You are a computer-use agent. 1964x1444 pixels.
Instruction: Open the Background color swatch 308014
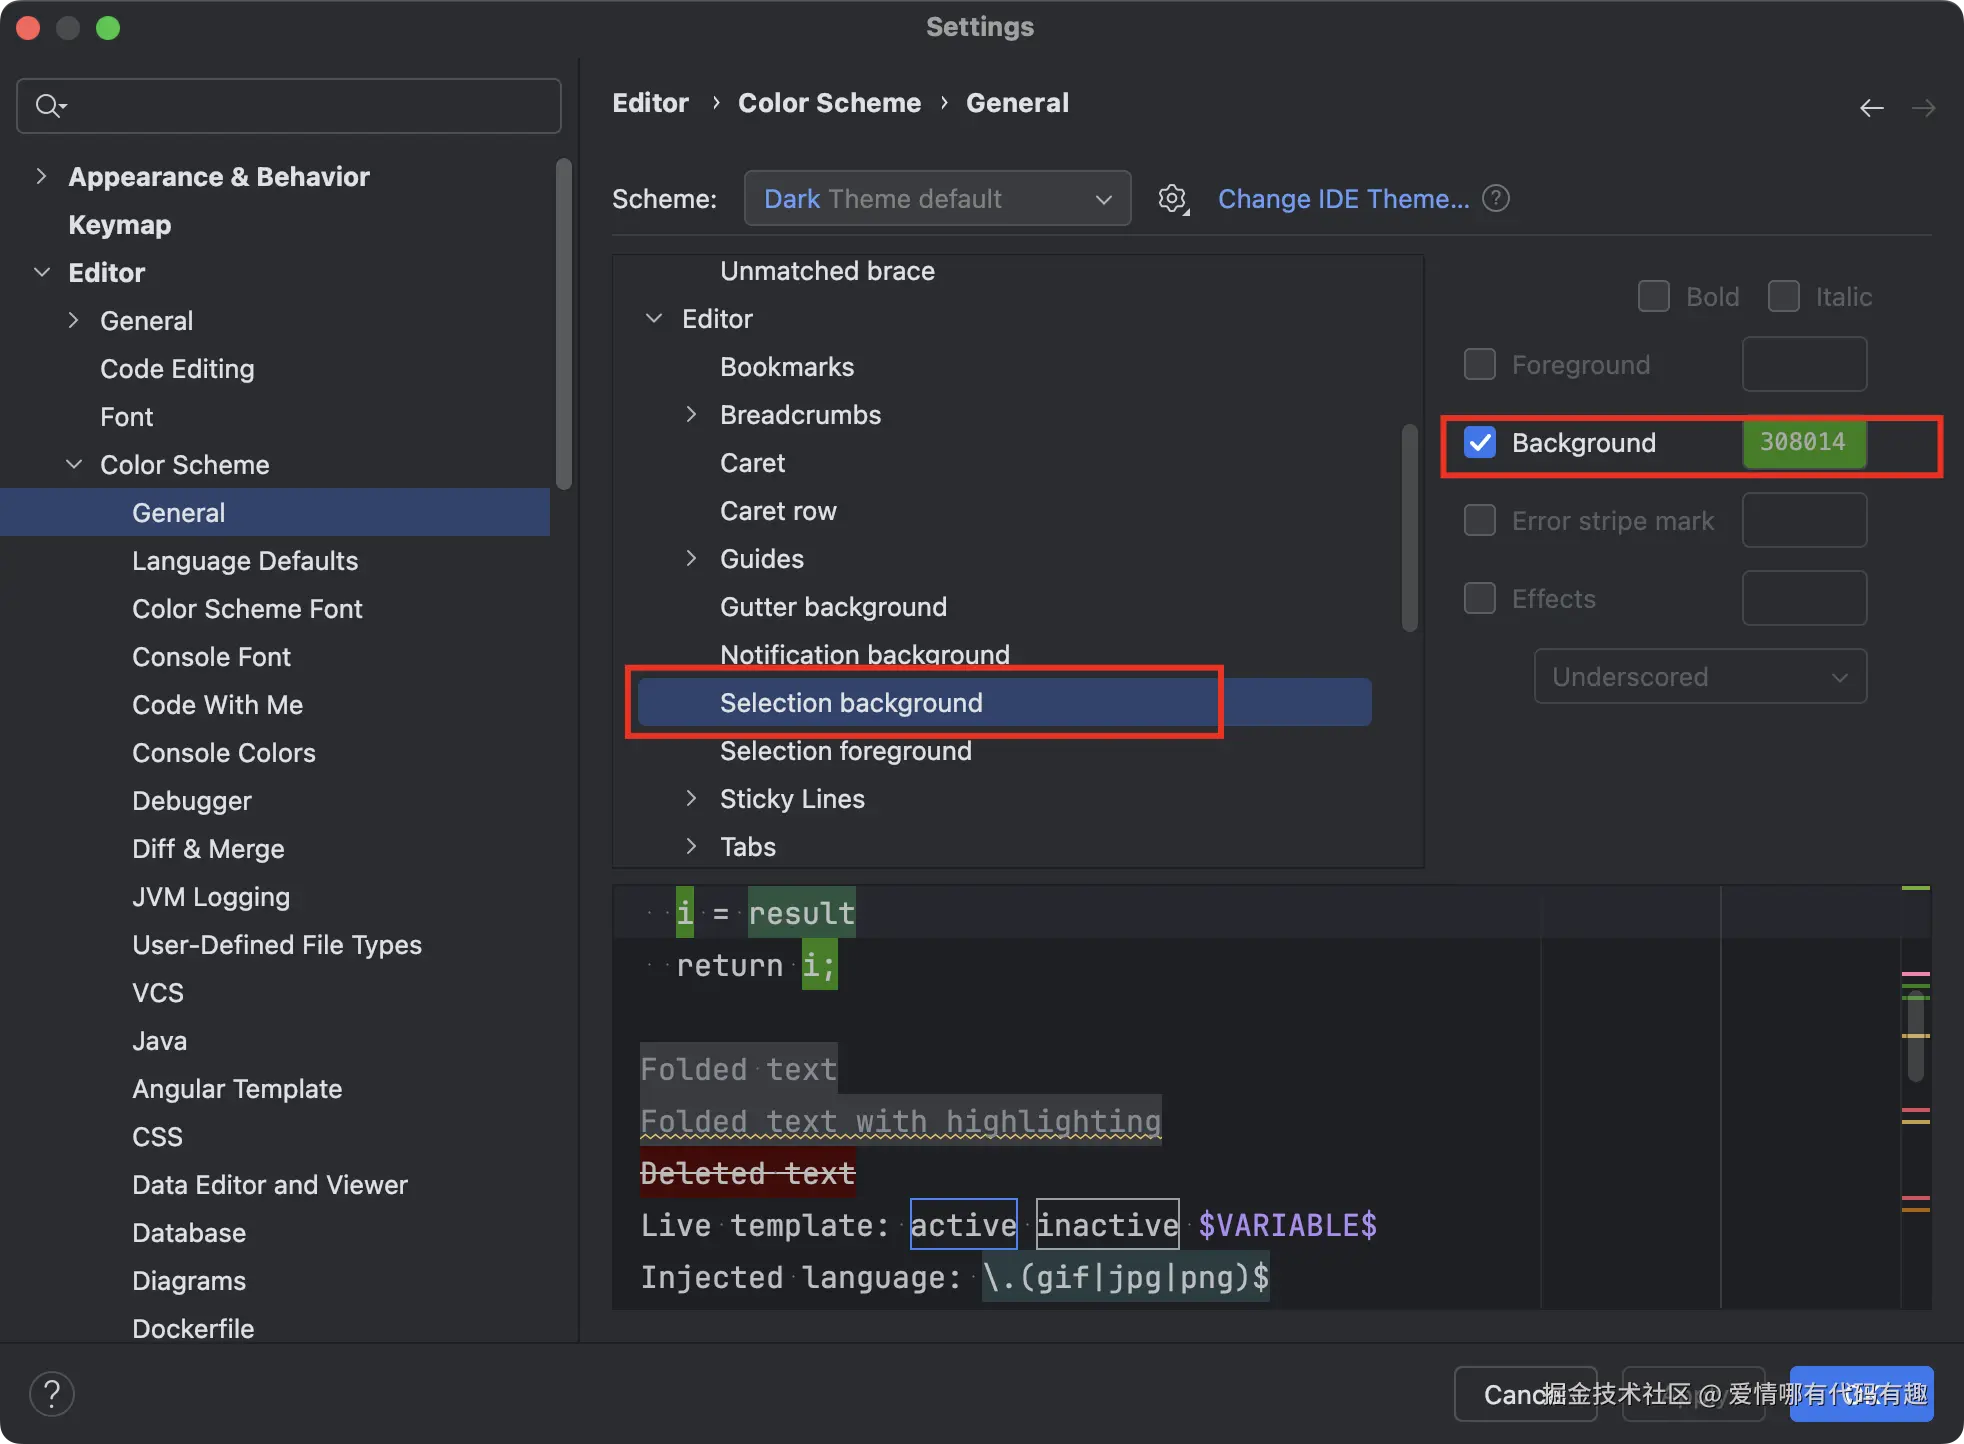[x=1804, y=443]
